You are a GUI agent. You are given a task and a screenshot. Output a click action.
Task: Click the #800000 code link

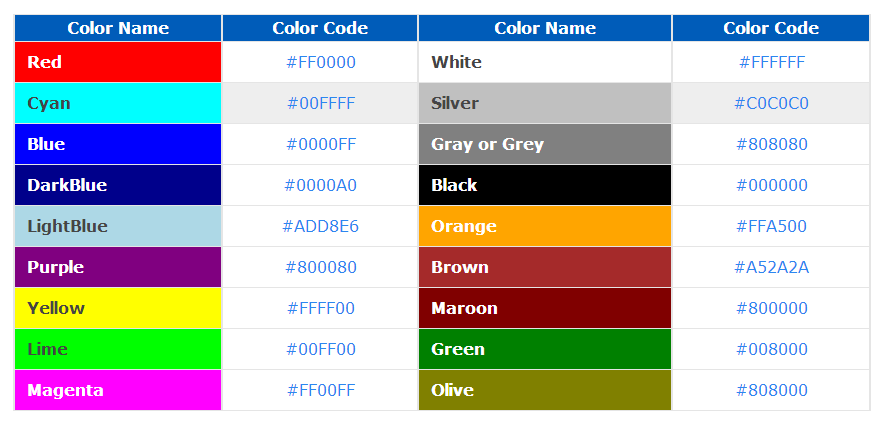[x=771, y=308]
